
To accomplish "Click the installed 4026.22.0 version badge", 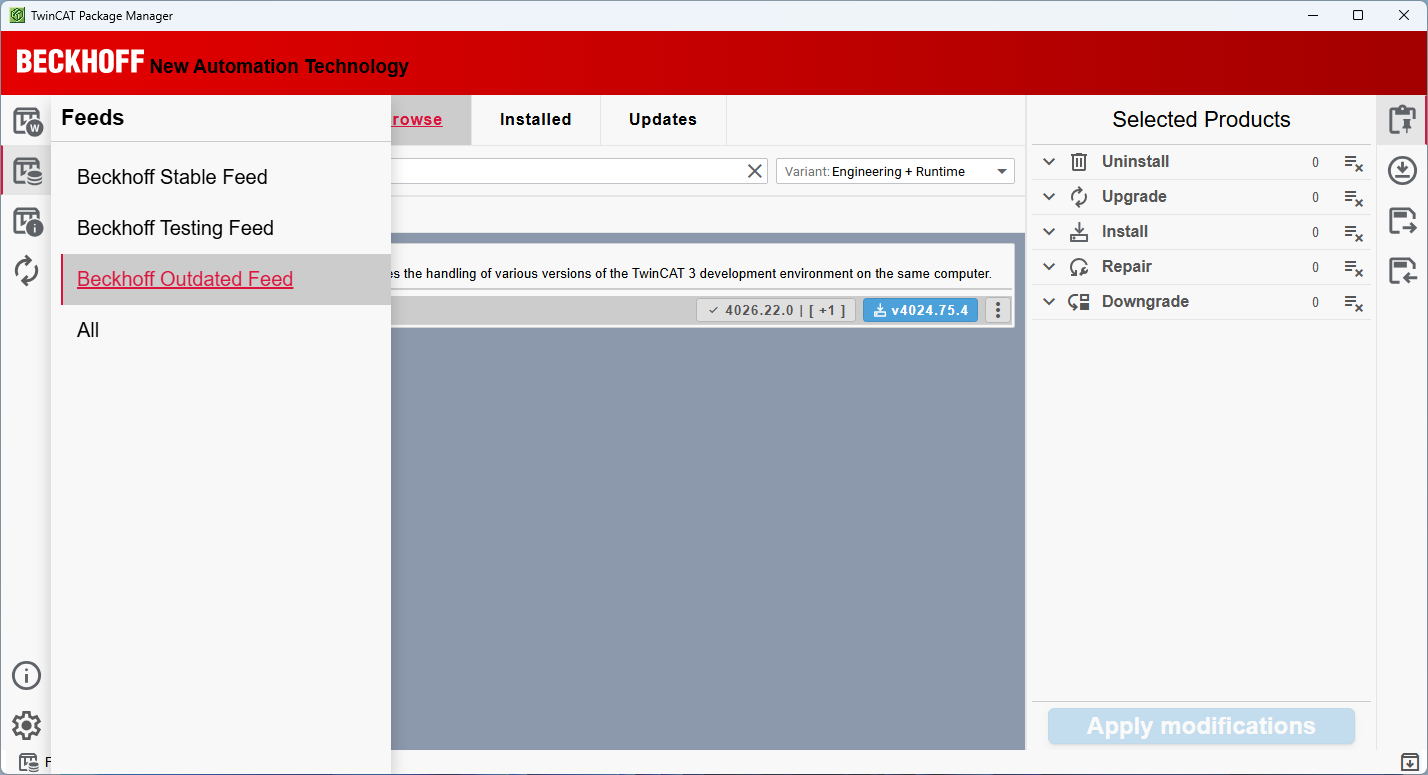I will [x=775, y=310].
